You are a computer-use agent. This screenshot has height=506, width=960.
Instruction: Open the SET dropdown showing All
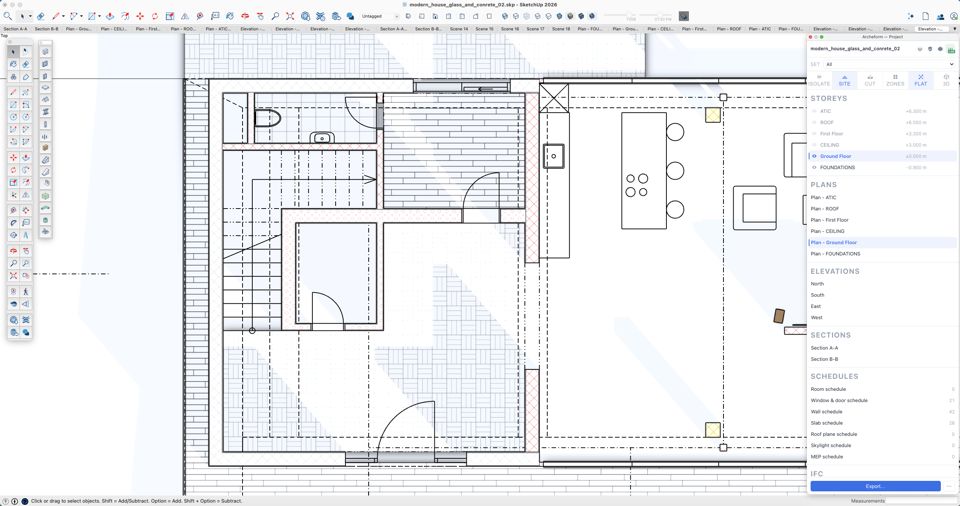click(x=890, y=64)
